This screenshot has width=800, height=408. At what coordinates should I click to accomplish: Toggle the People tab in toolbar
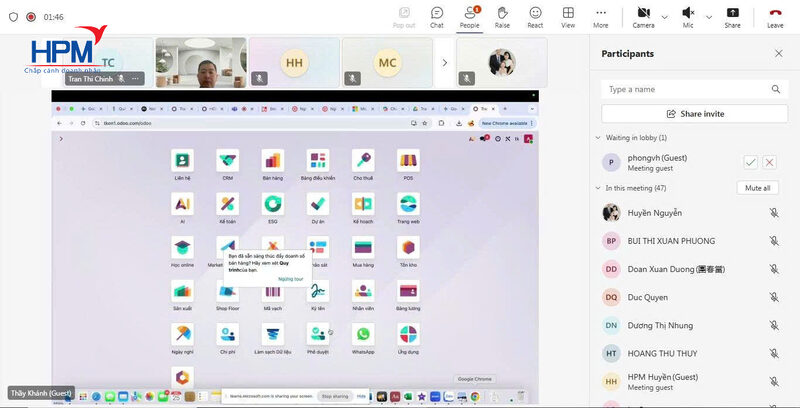[x=469, y=16]
